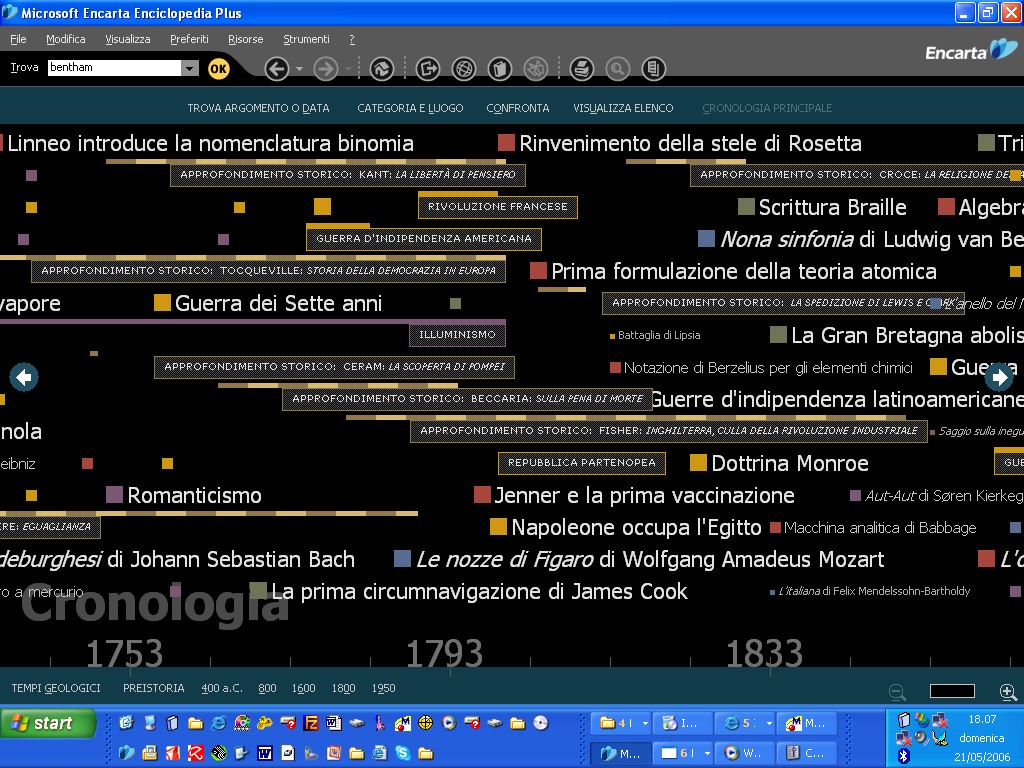
Task: Click the timeline zoom level bar
Action: coord(952,691)
